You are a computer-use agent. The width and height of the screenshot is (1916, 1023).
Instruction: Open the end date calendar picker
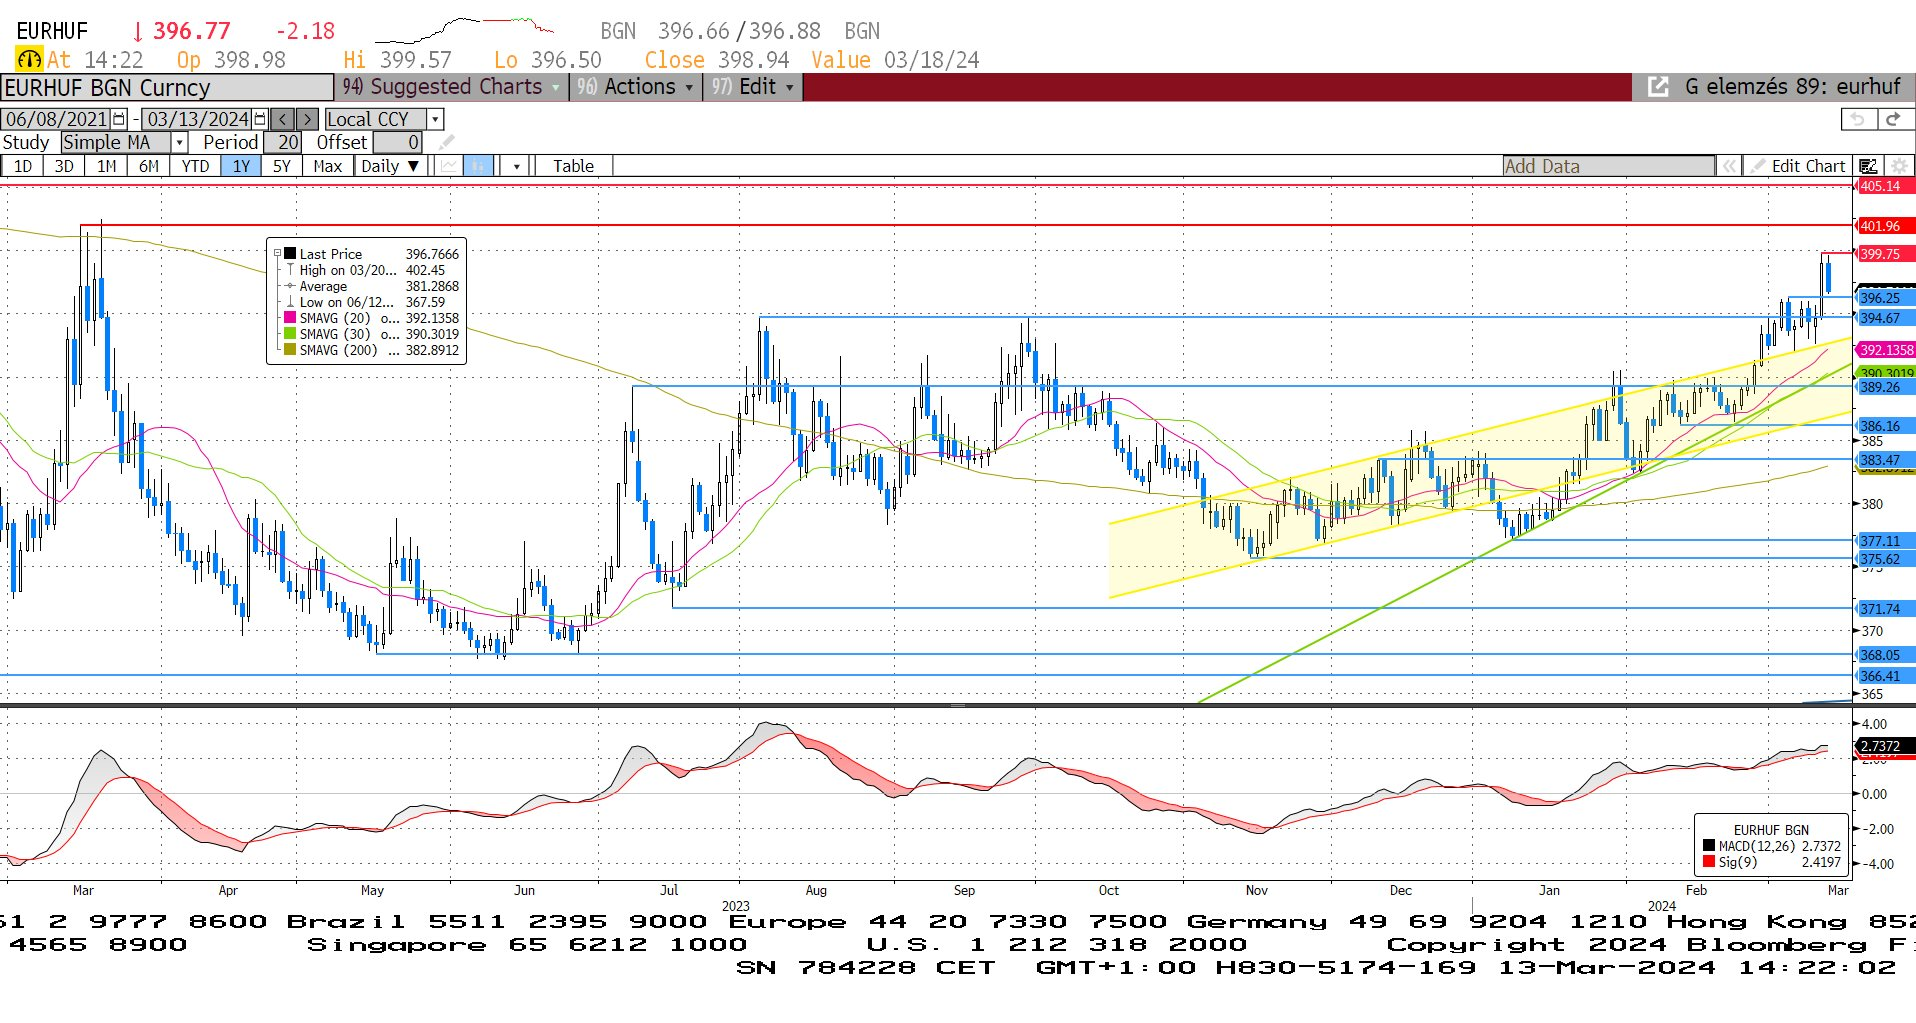pos(260,119)
